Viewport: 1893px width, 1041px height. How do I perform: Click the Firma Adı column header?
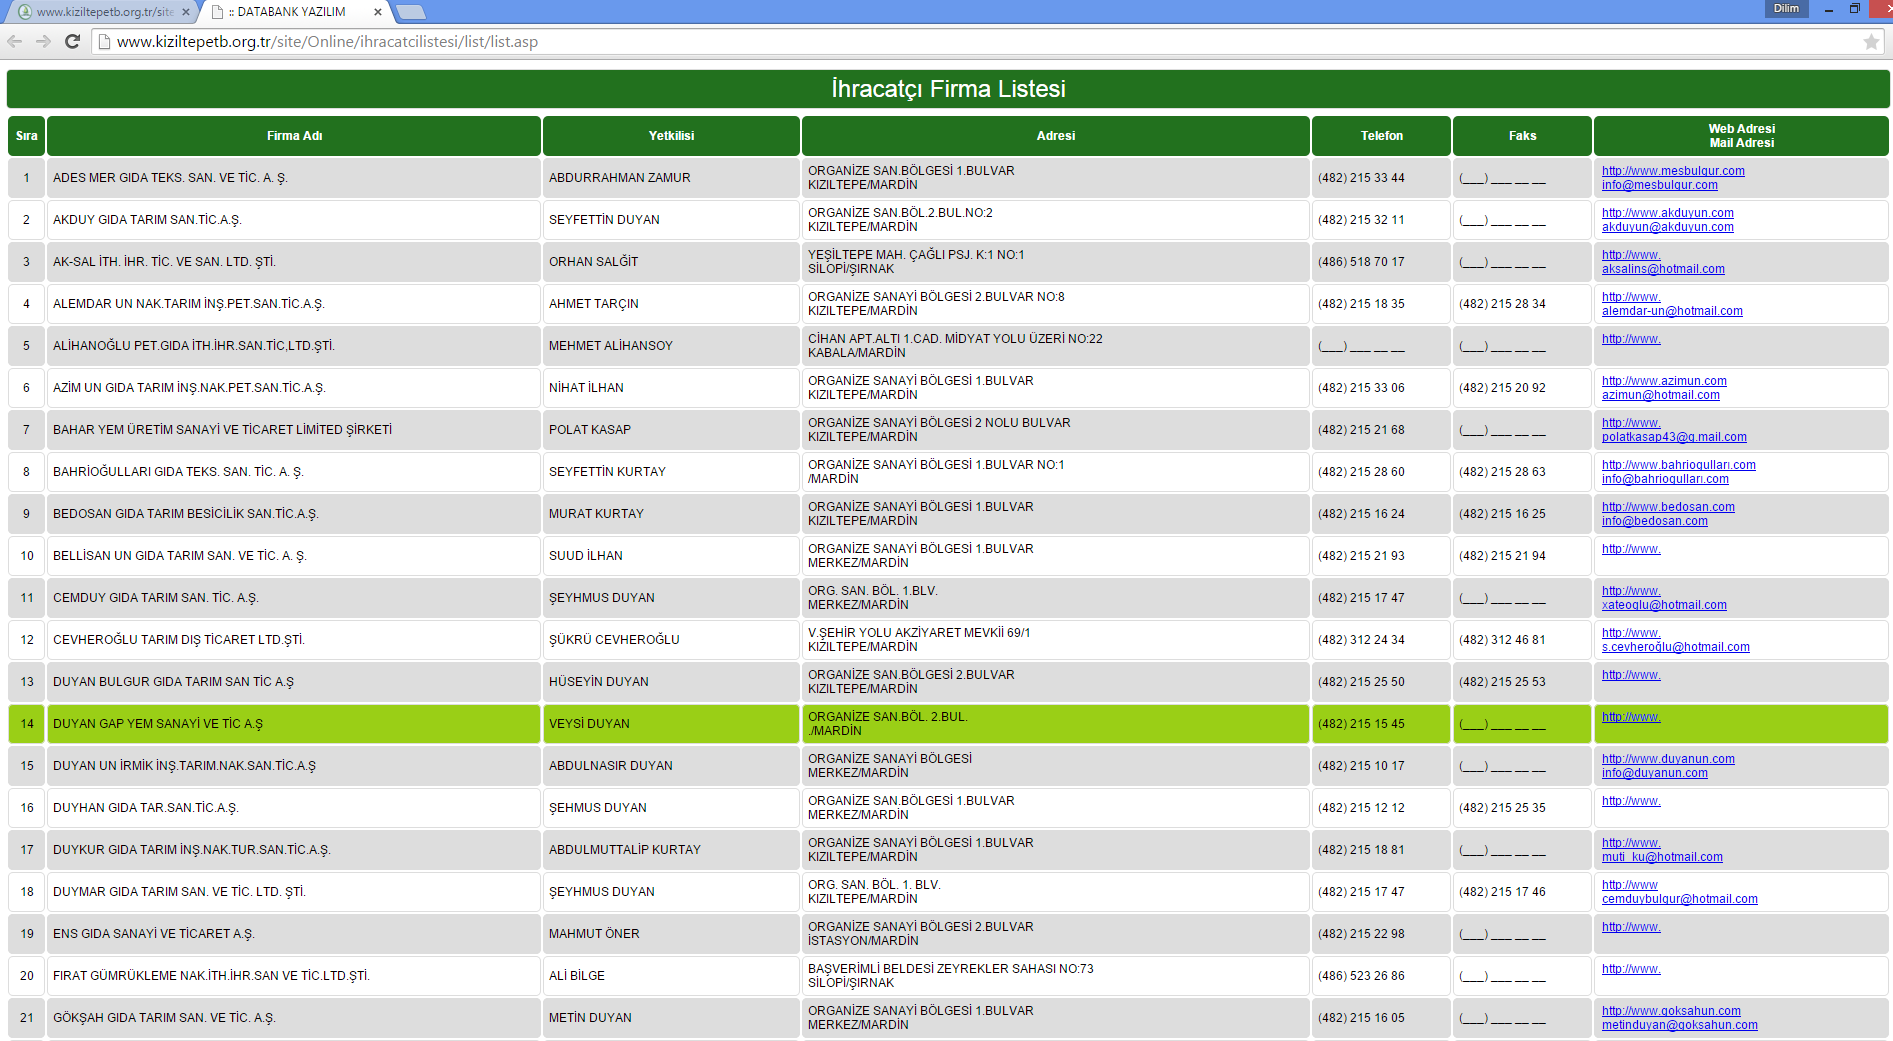tap(294, 136)
